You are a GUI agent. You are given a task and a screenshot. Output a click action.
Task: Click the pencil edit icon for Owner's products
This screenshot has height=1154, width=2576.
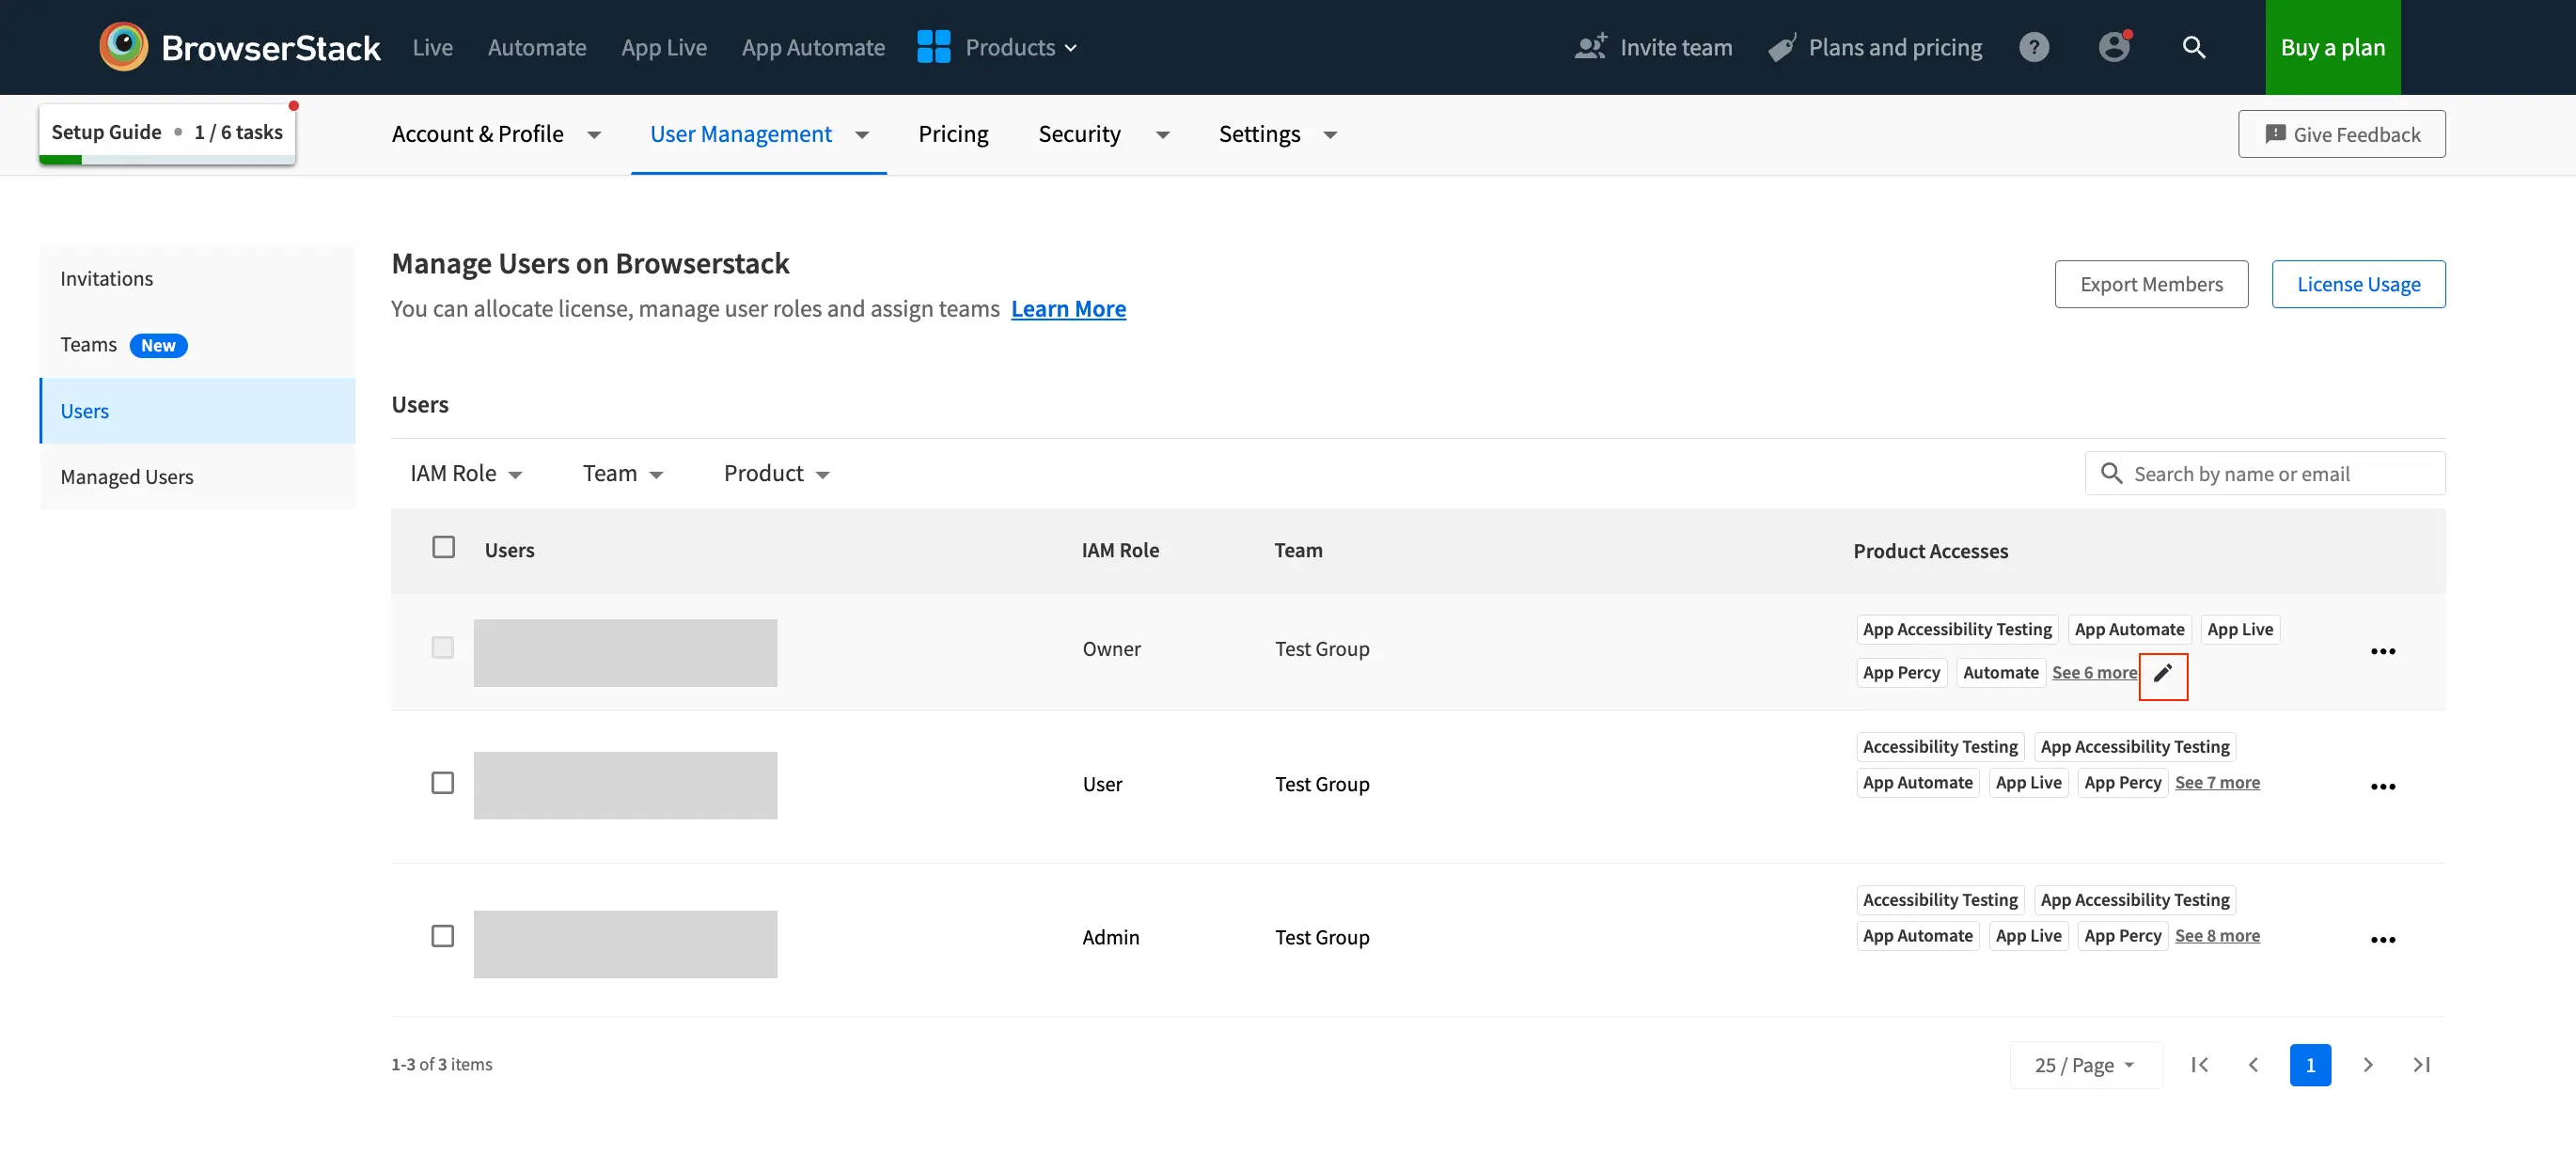[x=2162, y=673]
